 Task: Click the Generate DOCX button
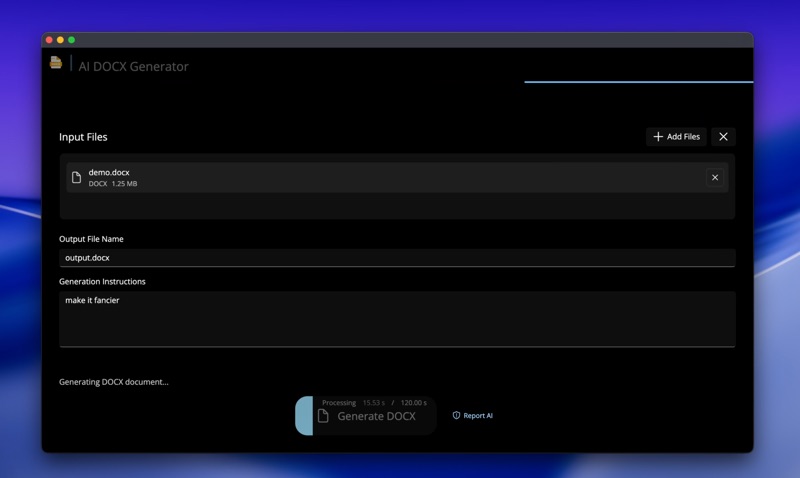pos(366,416)
